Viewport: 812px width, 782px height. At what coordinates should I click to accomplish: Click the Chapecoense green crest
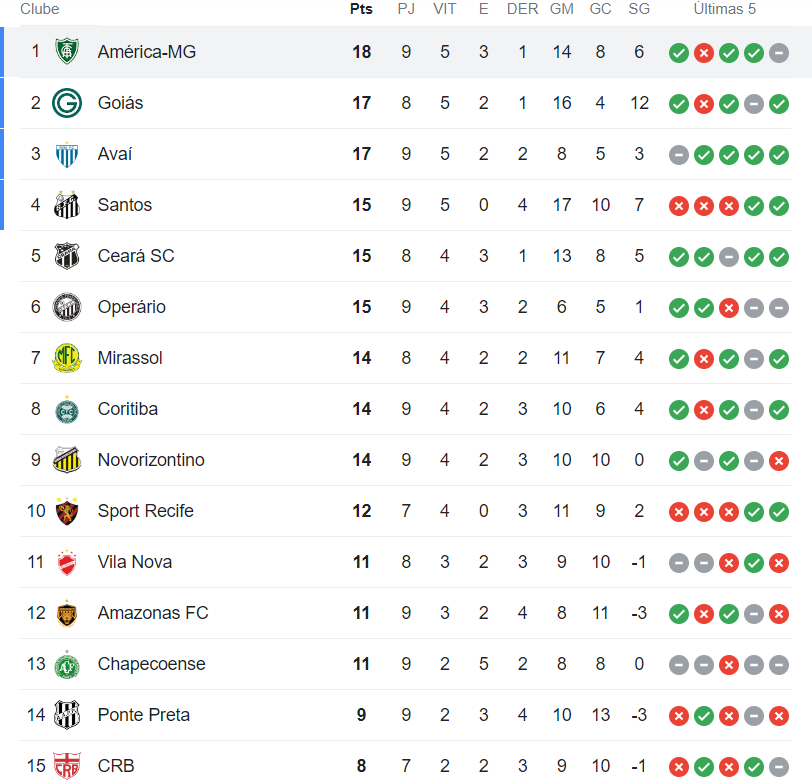67,664
